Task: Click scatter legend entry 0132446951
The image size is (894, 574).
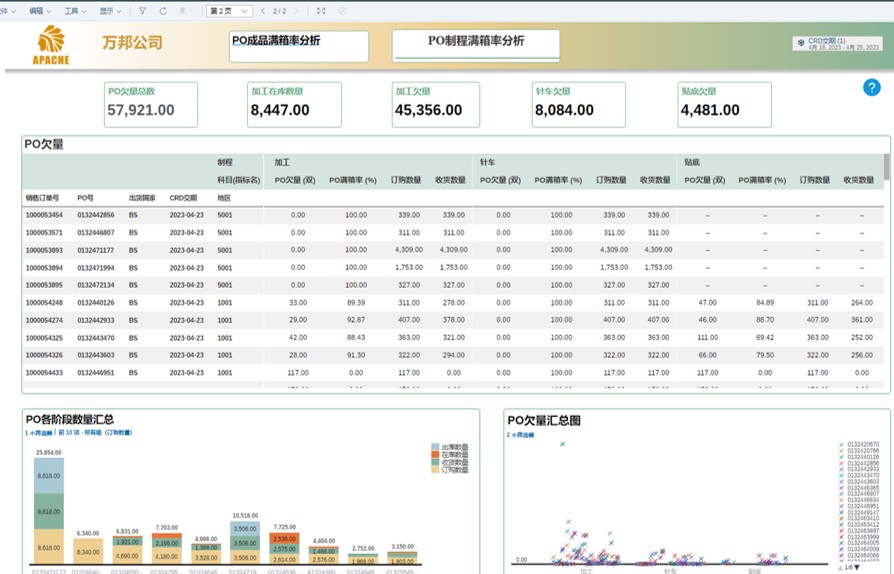Action: [x=859, y=506]
